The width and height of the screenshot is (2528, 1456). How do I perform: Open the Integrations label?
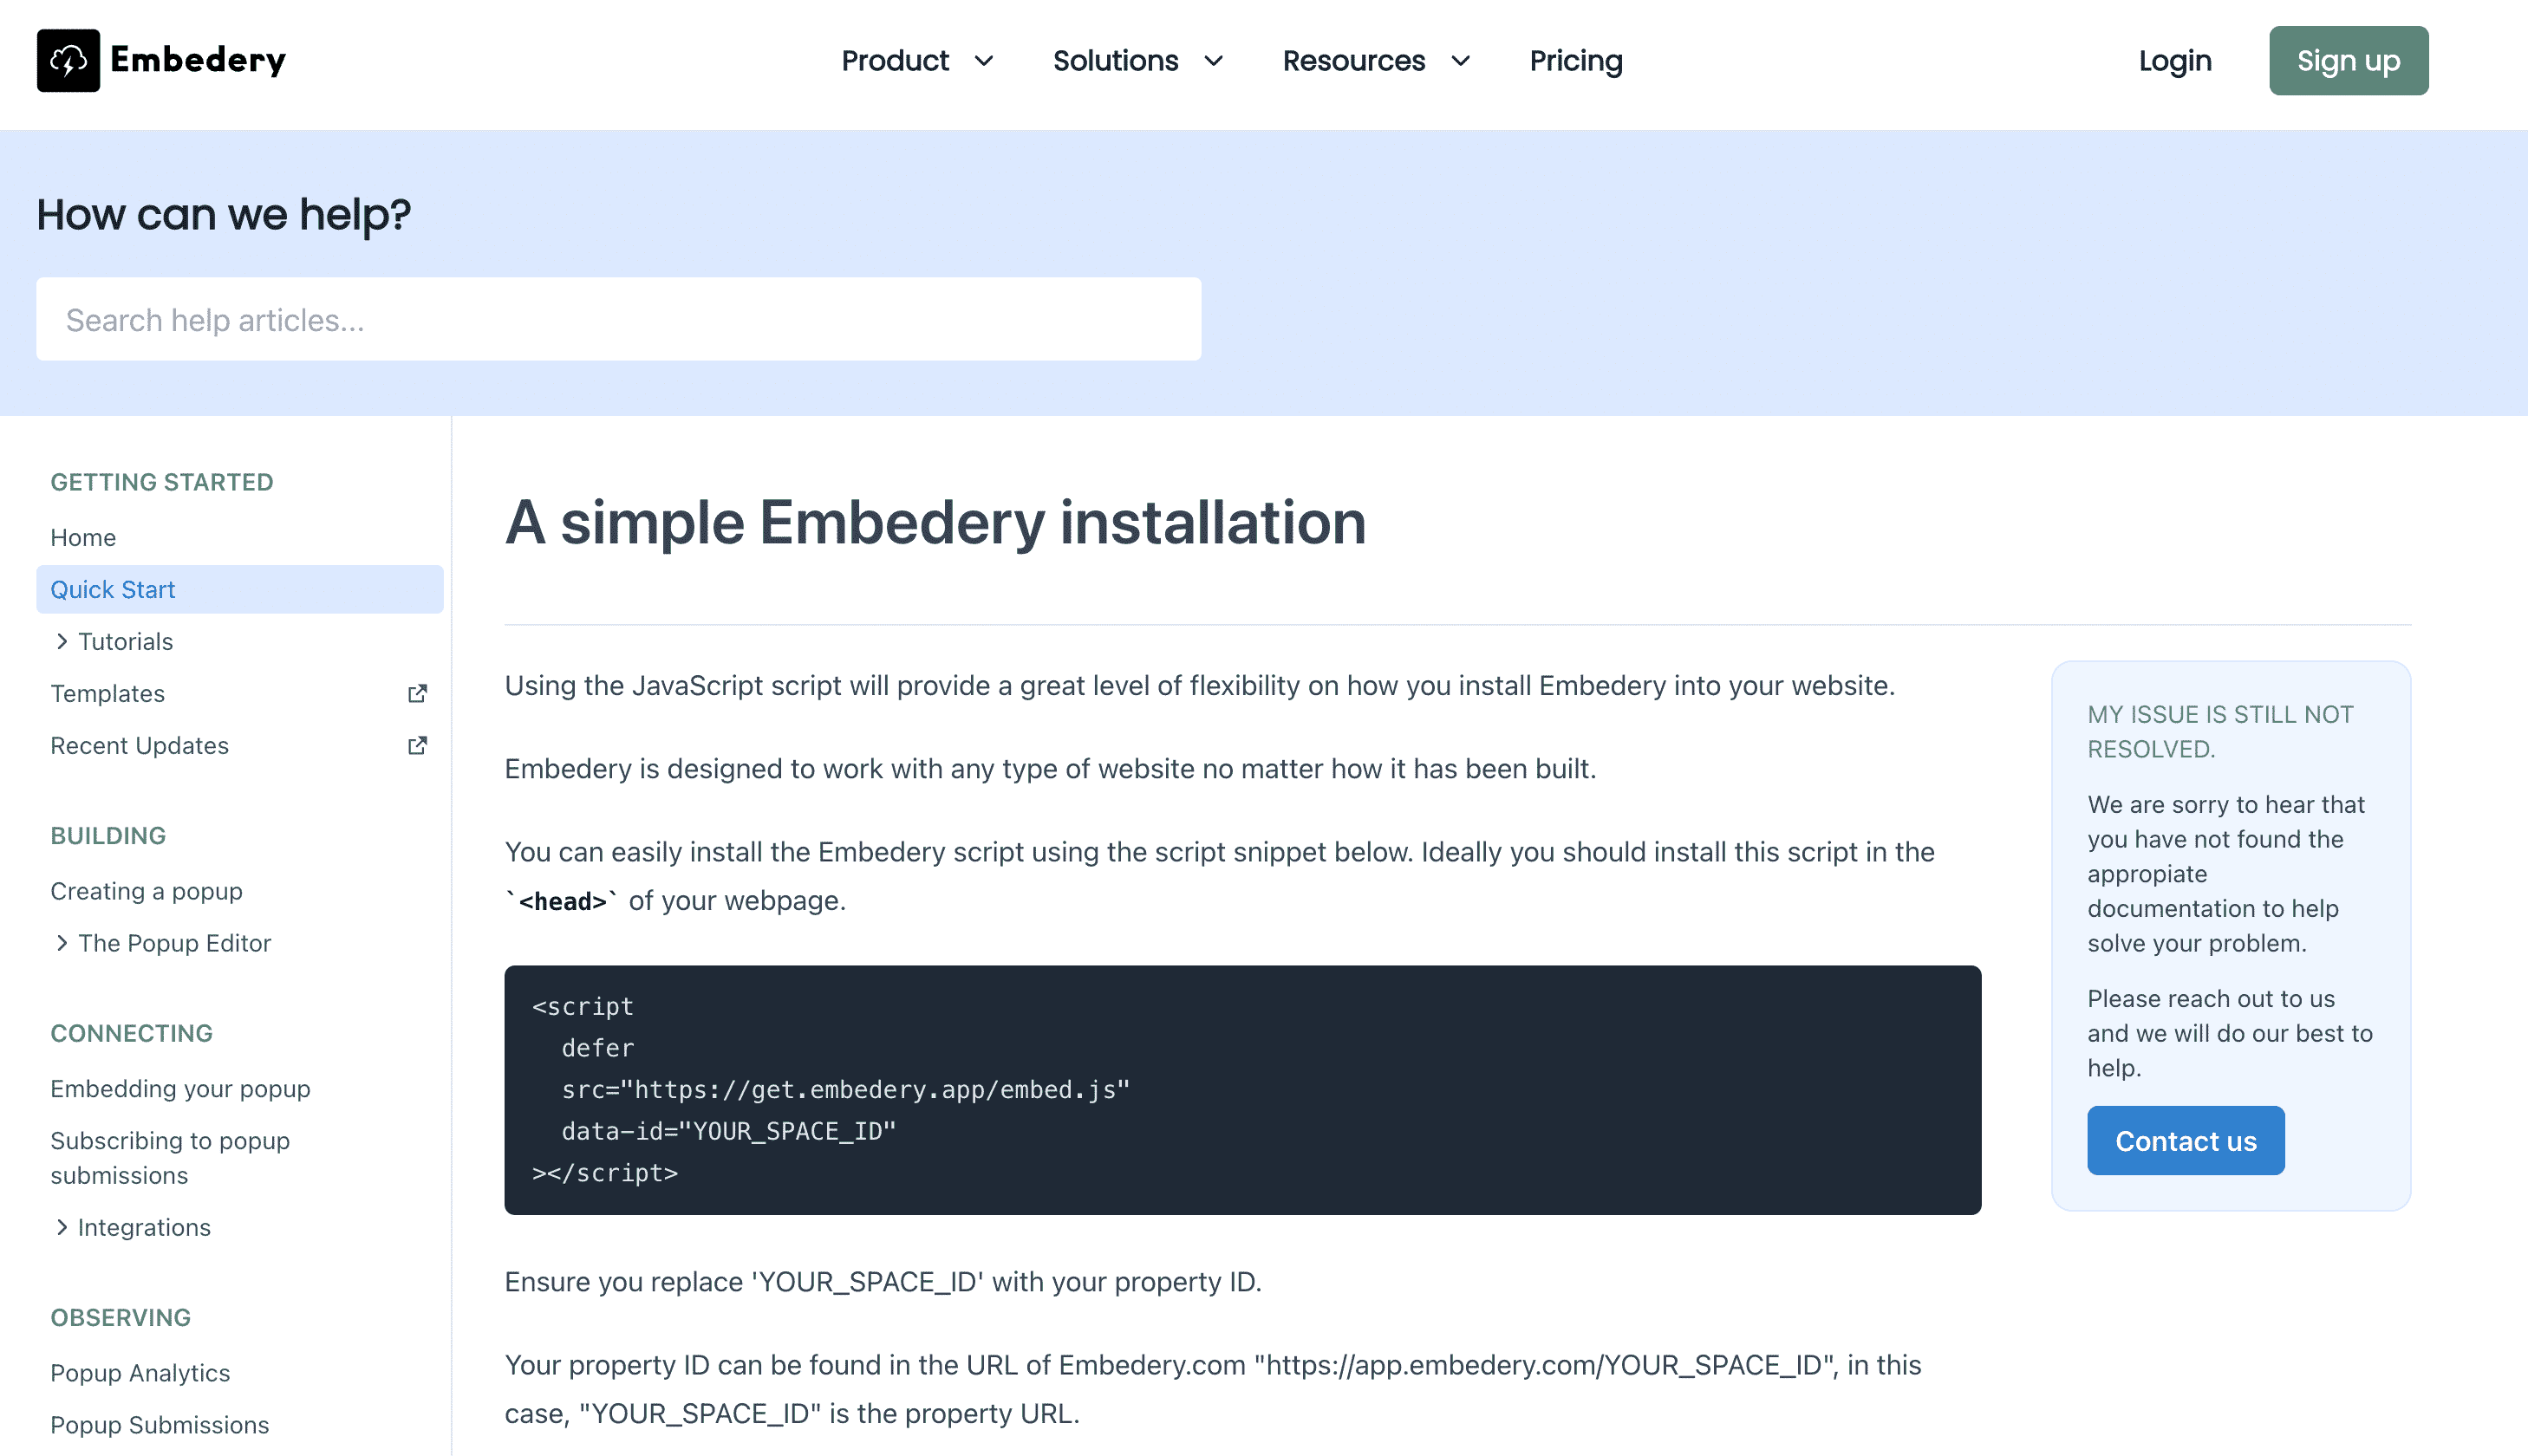coord(144,1227)
